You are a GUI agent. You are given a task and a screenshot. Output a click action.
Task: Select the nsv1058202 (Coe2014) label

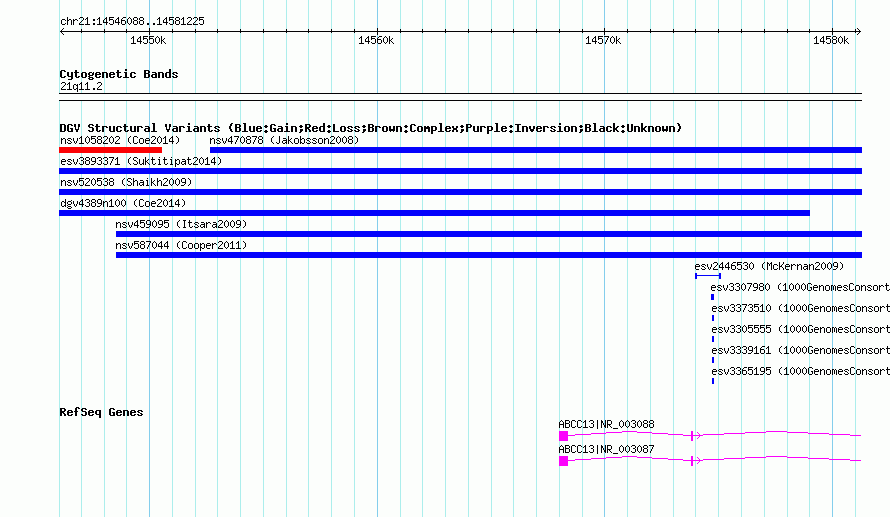(x=120, y=140)
